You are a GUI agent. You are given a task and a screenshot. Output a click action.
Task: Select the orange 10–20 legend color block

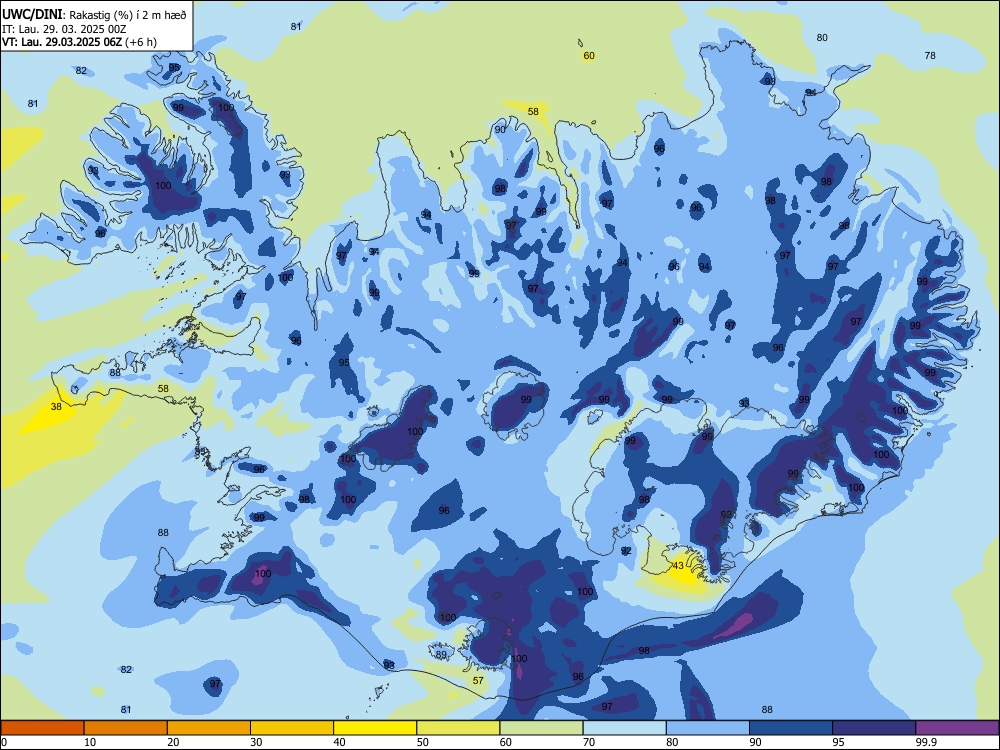(126, 728)
